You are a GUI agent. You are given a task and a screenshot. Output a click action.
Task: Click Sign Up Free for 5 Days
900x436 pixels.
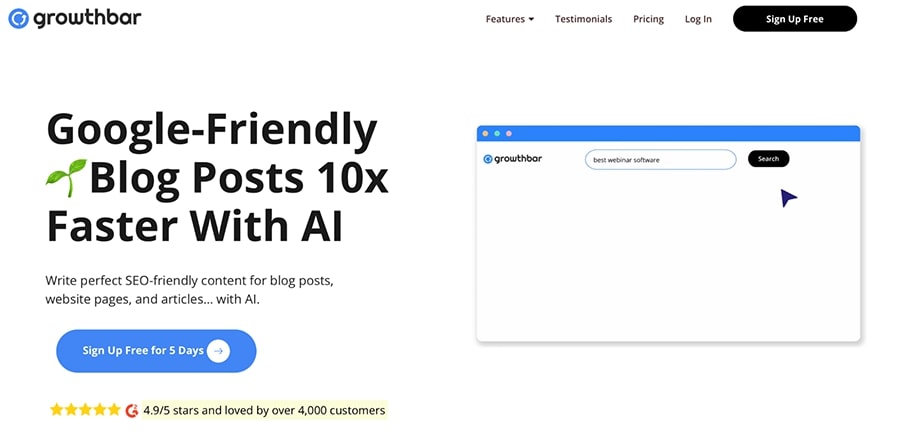155,351
